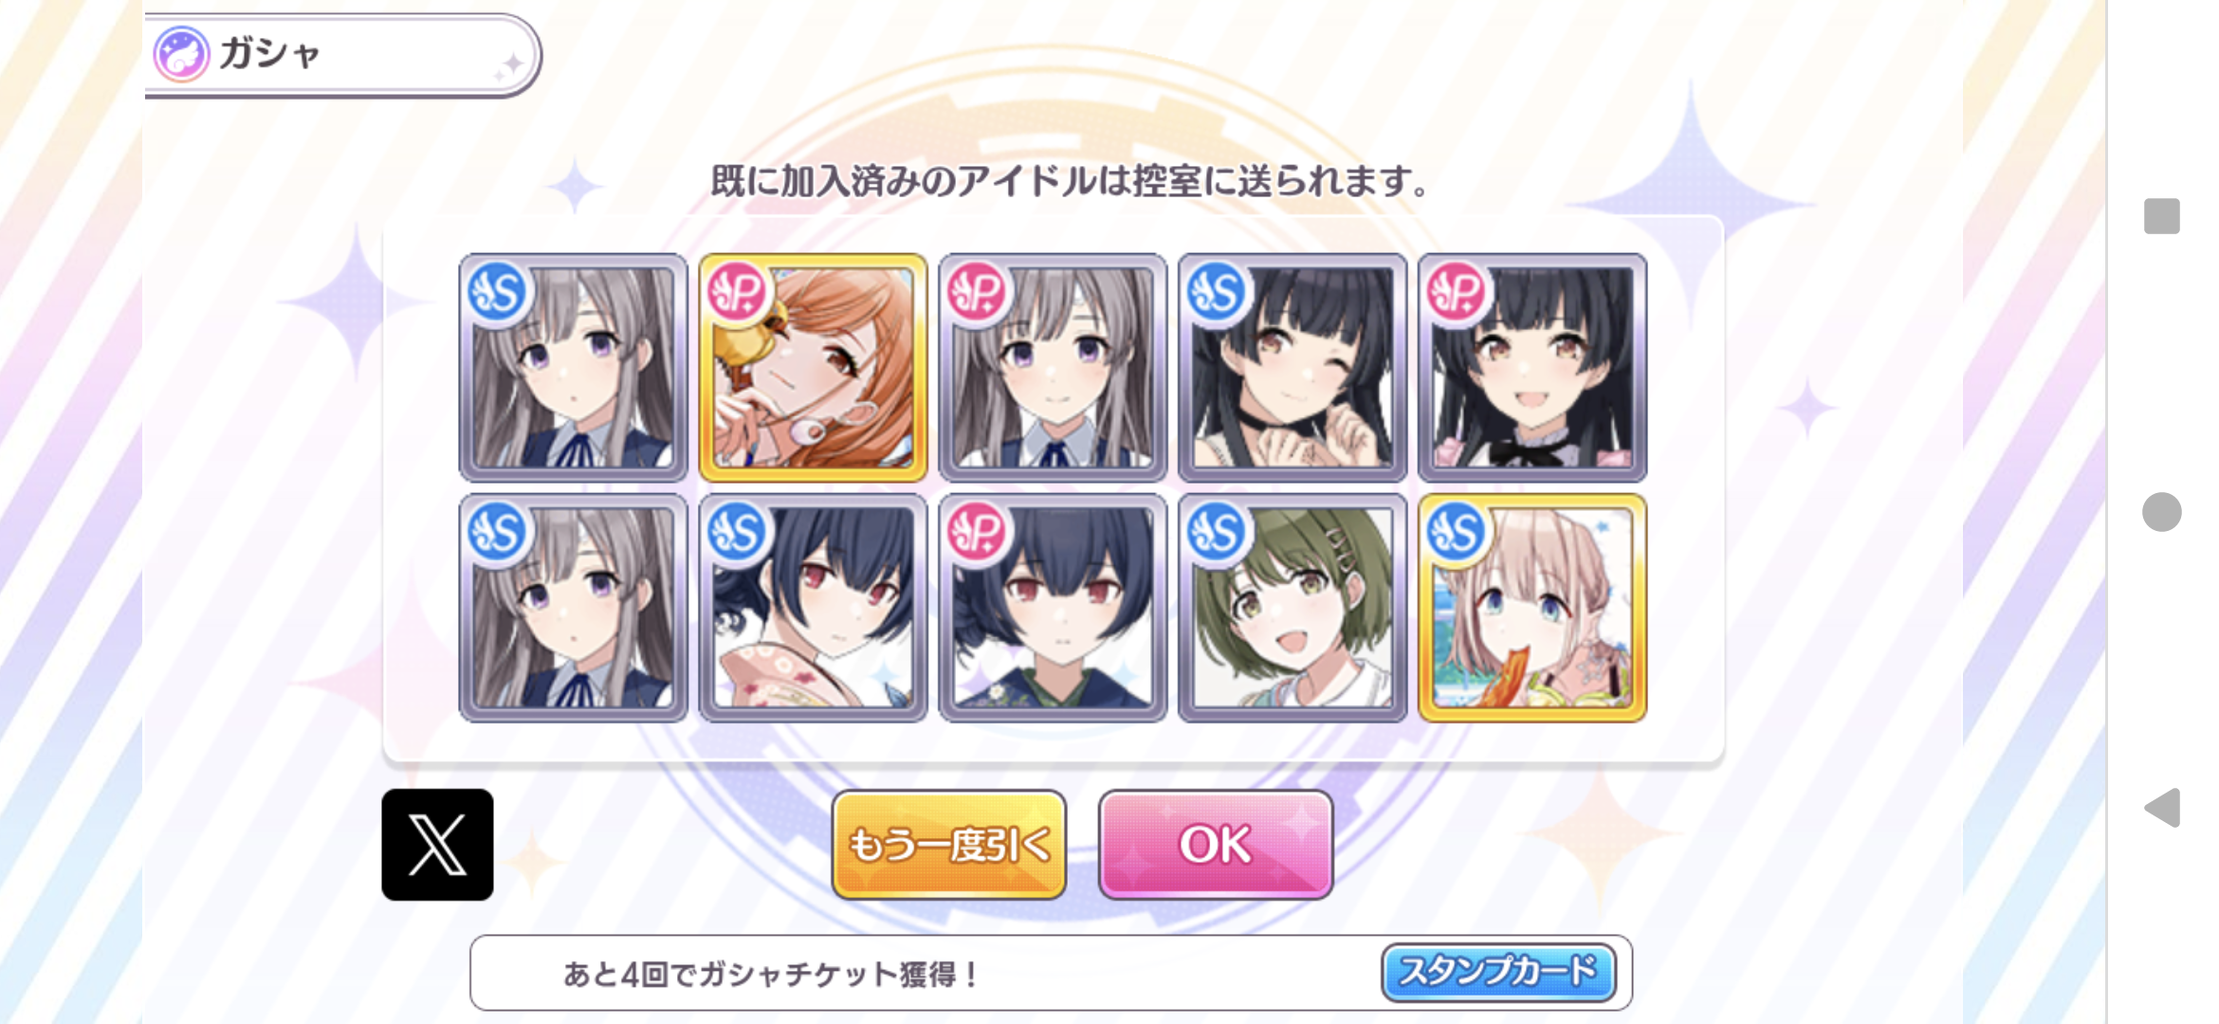Select the red-eyed dark-haired P card
Screen dimensions: 2219x1024
pyautogui.click(x=1053, y=608)
